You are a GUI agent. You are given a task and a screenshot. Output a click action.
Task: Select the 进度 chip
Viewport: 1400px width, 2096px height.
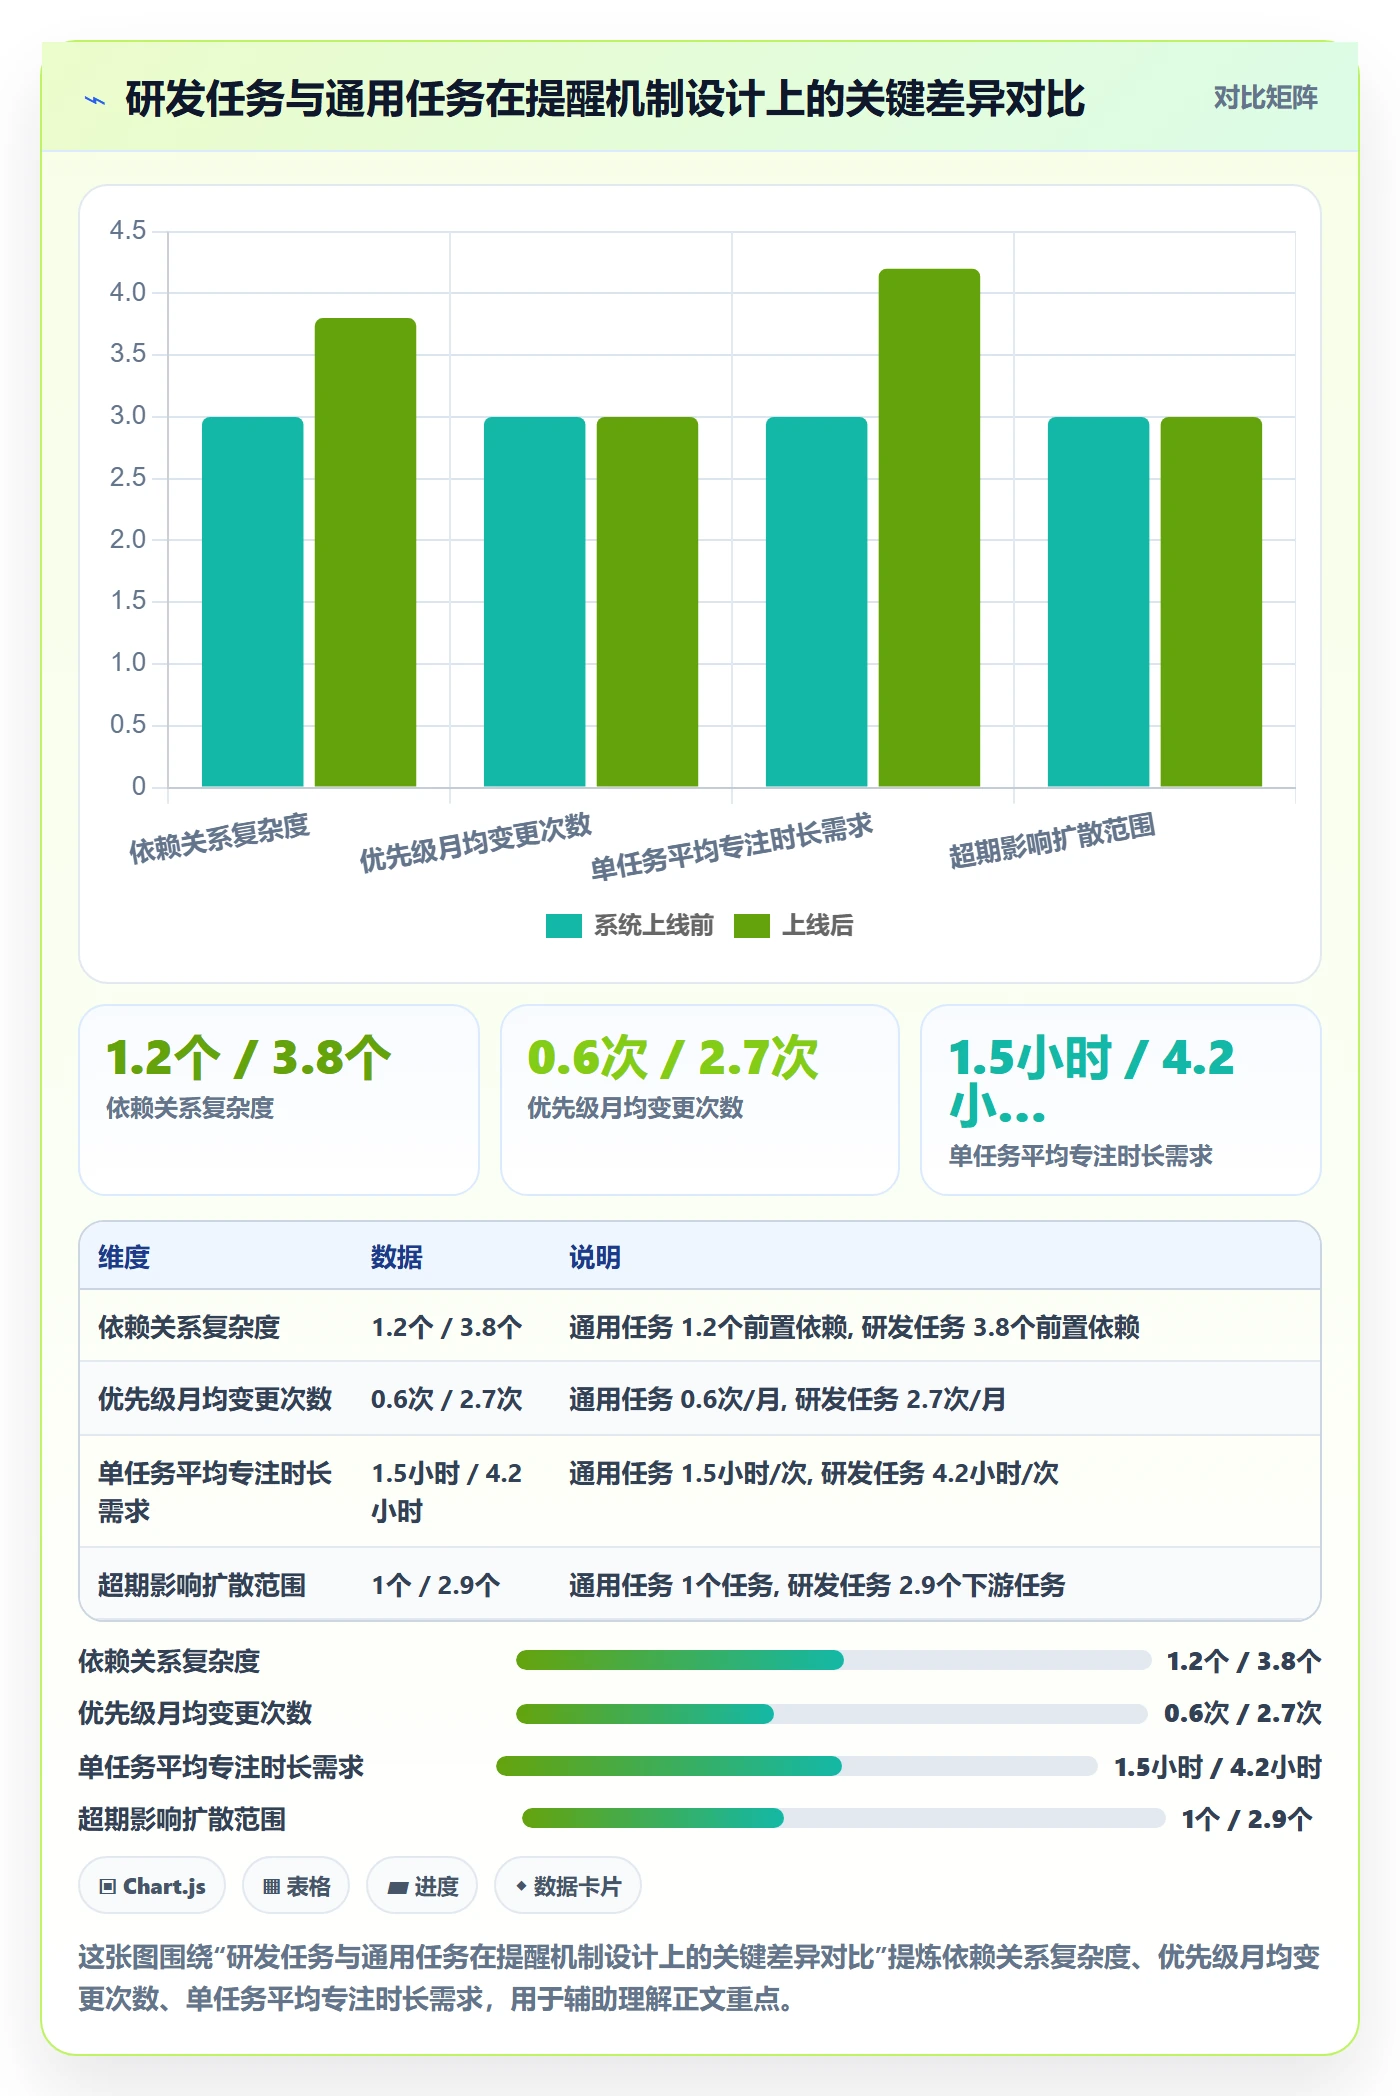coord(422,1886)
